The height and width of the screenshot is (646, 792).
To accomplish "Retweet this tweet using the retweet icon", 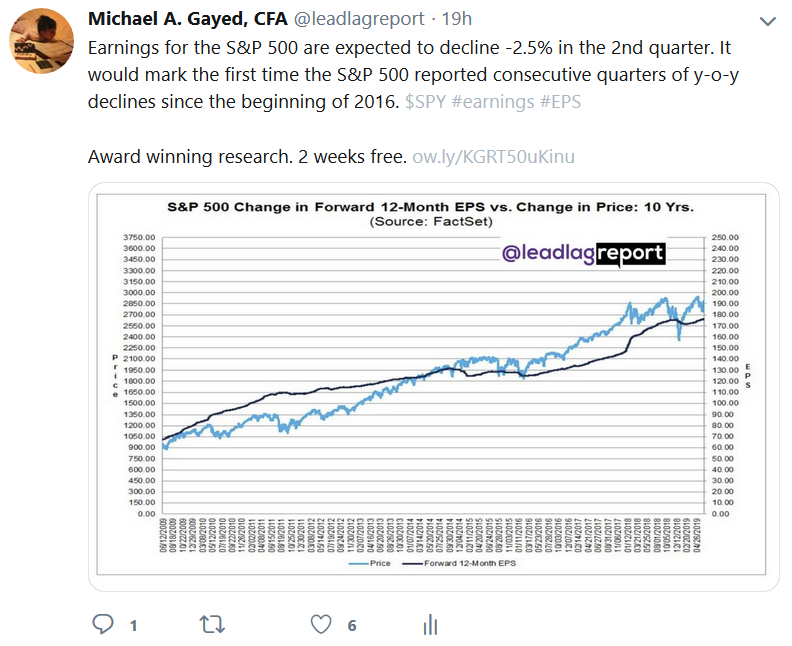I will click(x=212, y=625).
